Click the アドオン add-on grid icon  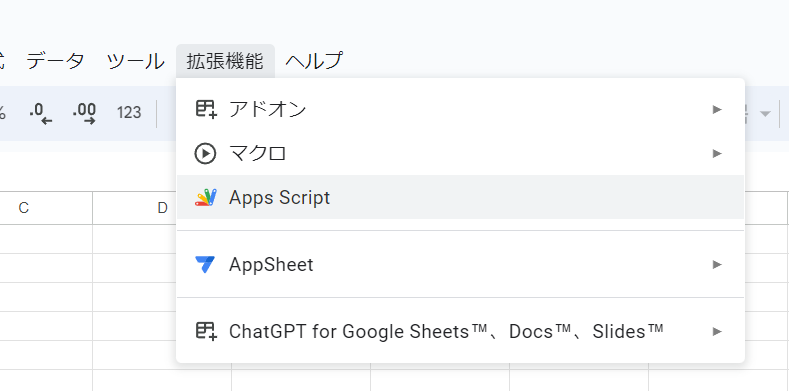click(206, 109)
